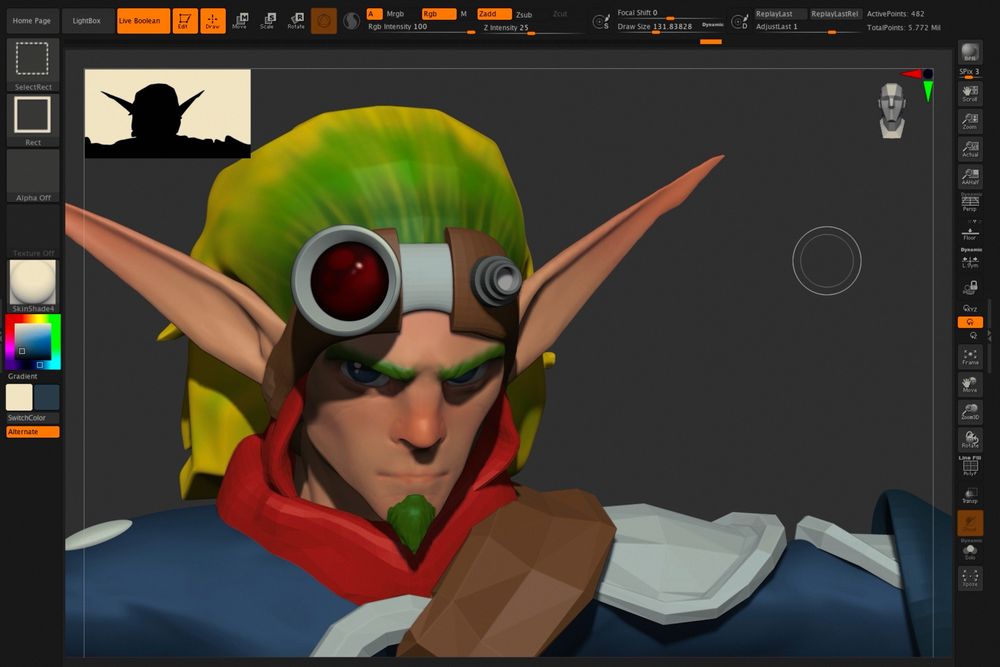Click the Scroll canvas icon
Screen dimensions: 1000x667
click(x=970, y=94)
